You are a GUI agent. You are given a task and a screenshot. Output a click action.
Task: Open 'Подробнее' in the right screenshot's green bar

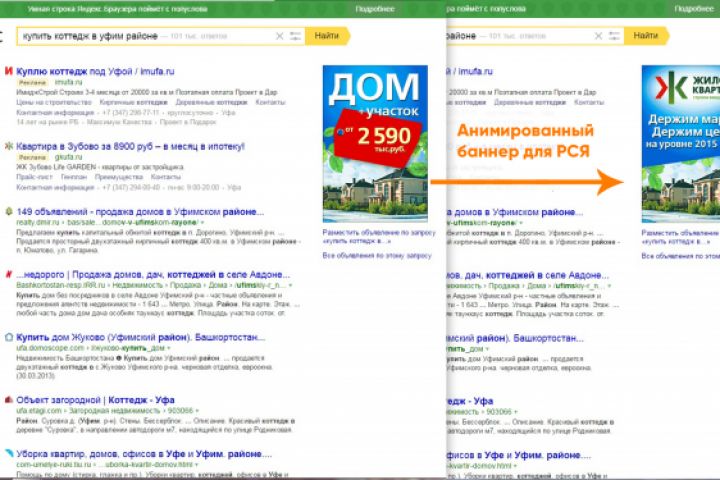[x=693, y=9]
